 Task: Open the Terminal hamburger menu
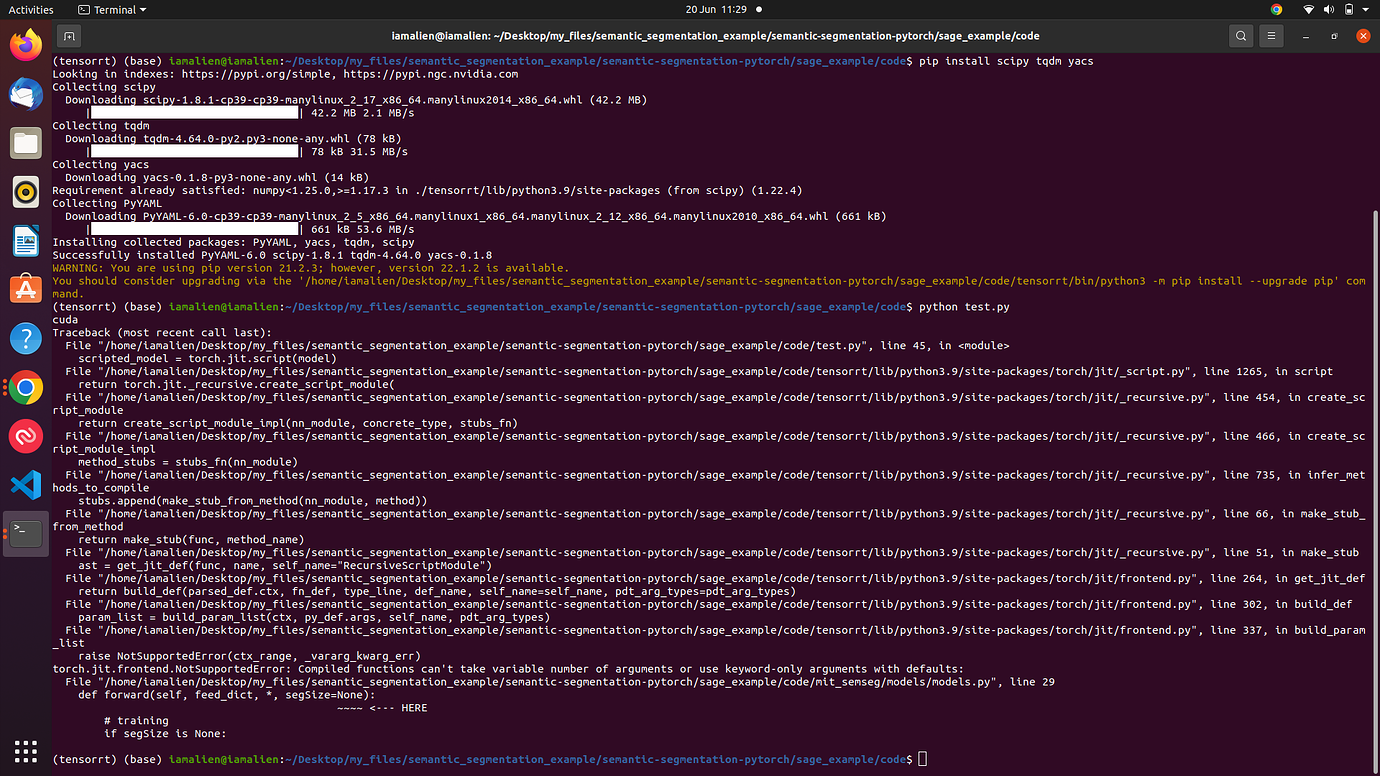(x=1270, y=35)
